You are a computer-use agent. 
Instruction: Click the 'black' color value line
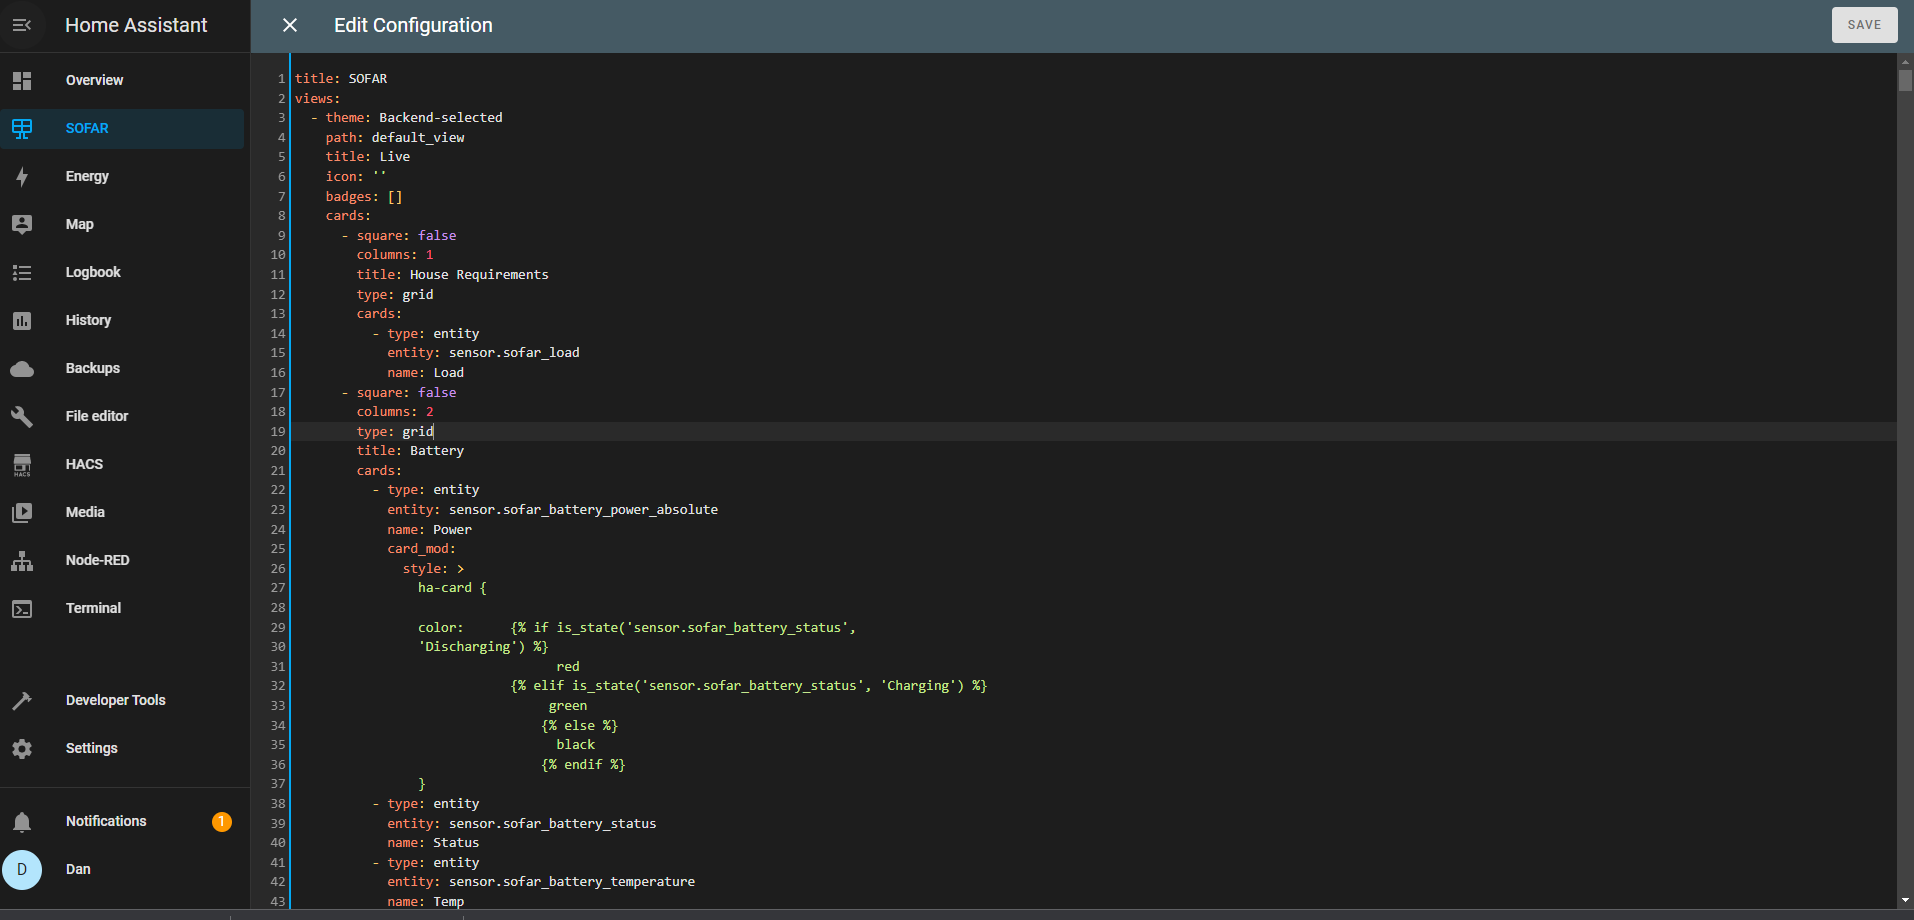coord(576,745)
